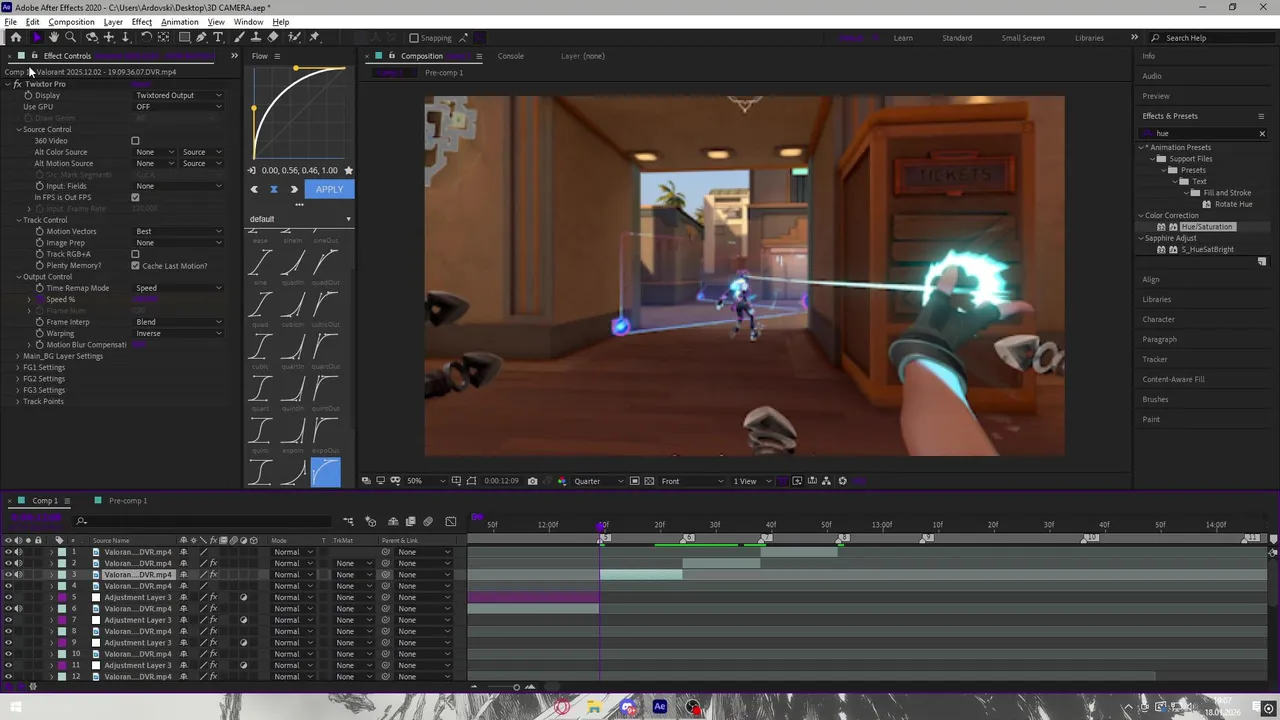Select the Rotation tool

[x=146, y=37]
